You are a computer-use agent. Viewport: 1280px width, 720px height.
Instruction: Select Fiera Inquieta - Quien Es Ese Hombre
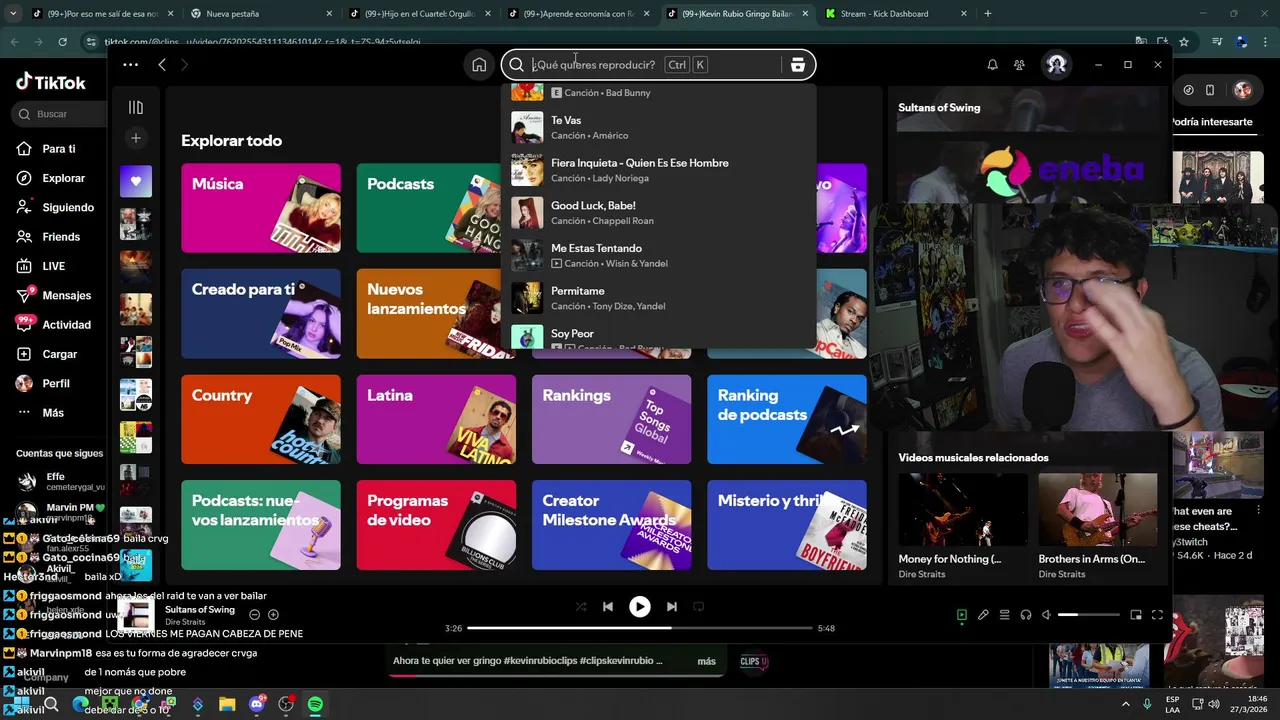pyautogui.click(x=659, y=170)
